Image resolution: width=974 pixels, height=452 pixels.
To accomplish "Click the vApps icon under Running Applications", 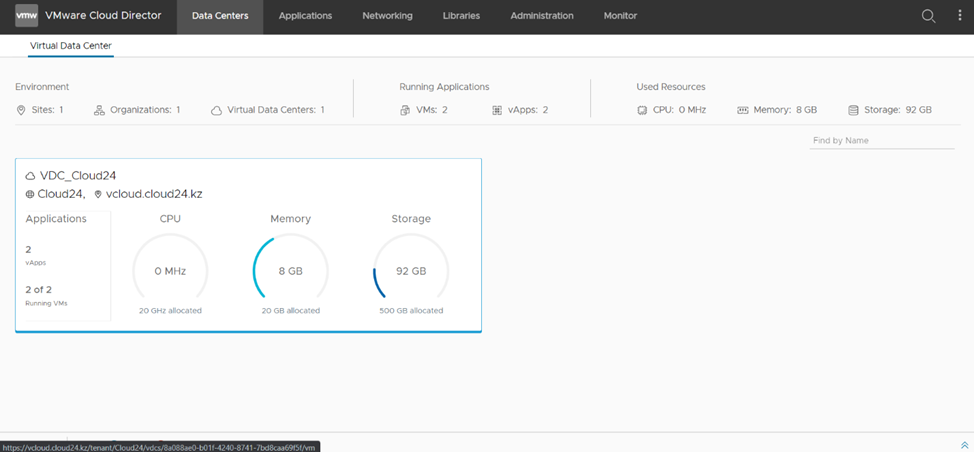I will pyautogui.click(x=497, y=110).
